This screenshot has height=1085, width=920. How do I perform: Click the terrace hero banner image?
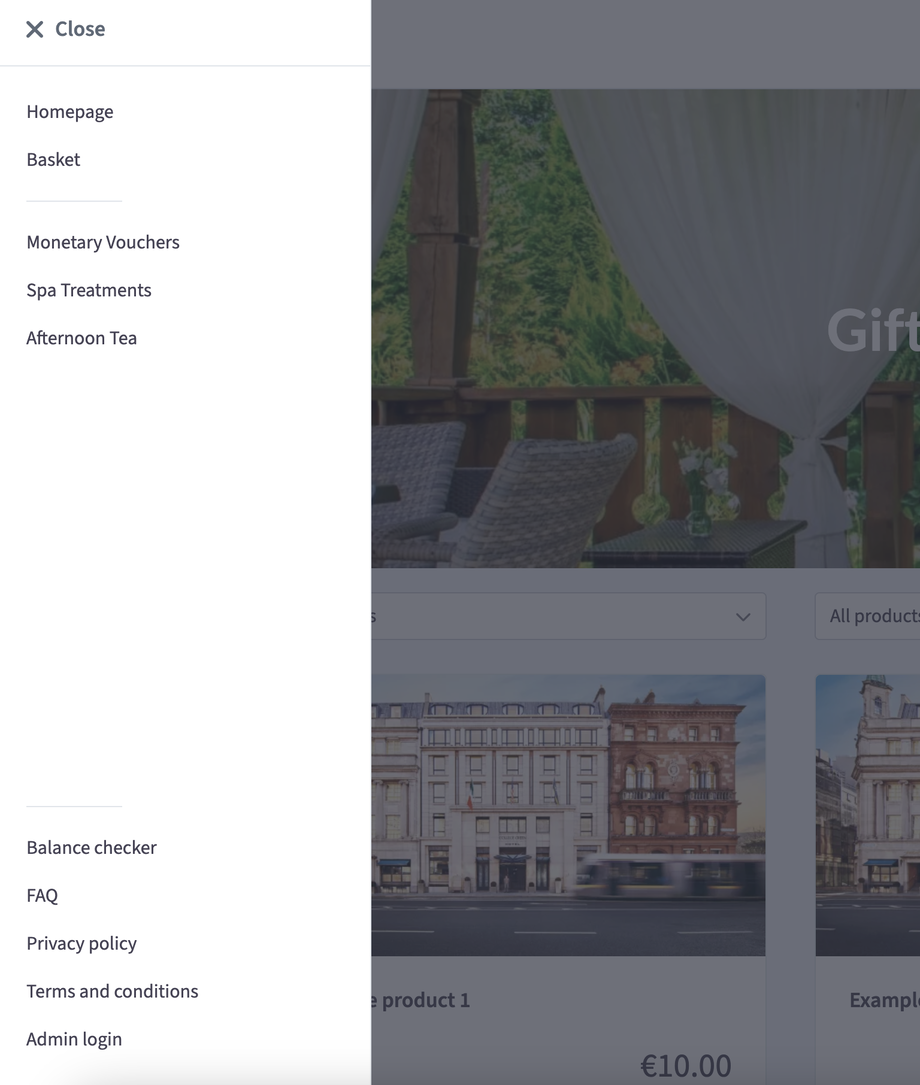point(645,328)
